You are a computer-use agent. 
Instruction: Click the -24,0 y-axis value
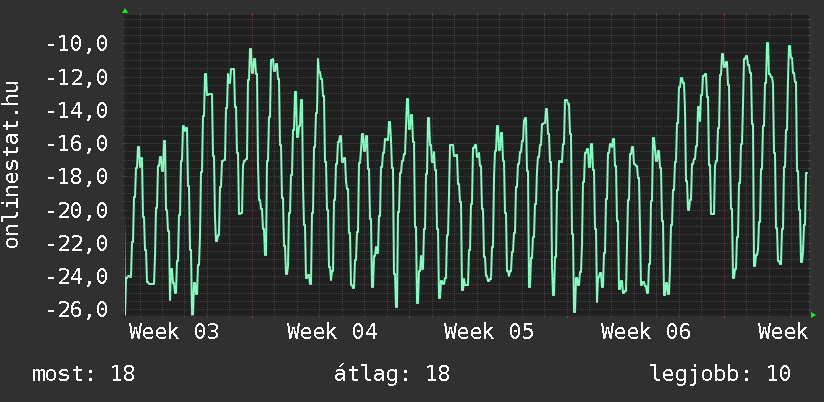coord(76,276)
